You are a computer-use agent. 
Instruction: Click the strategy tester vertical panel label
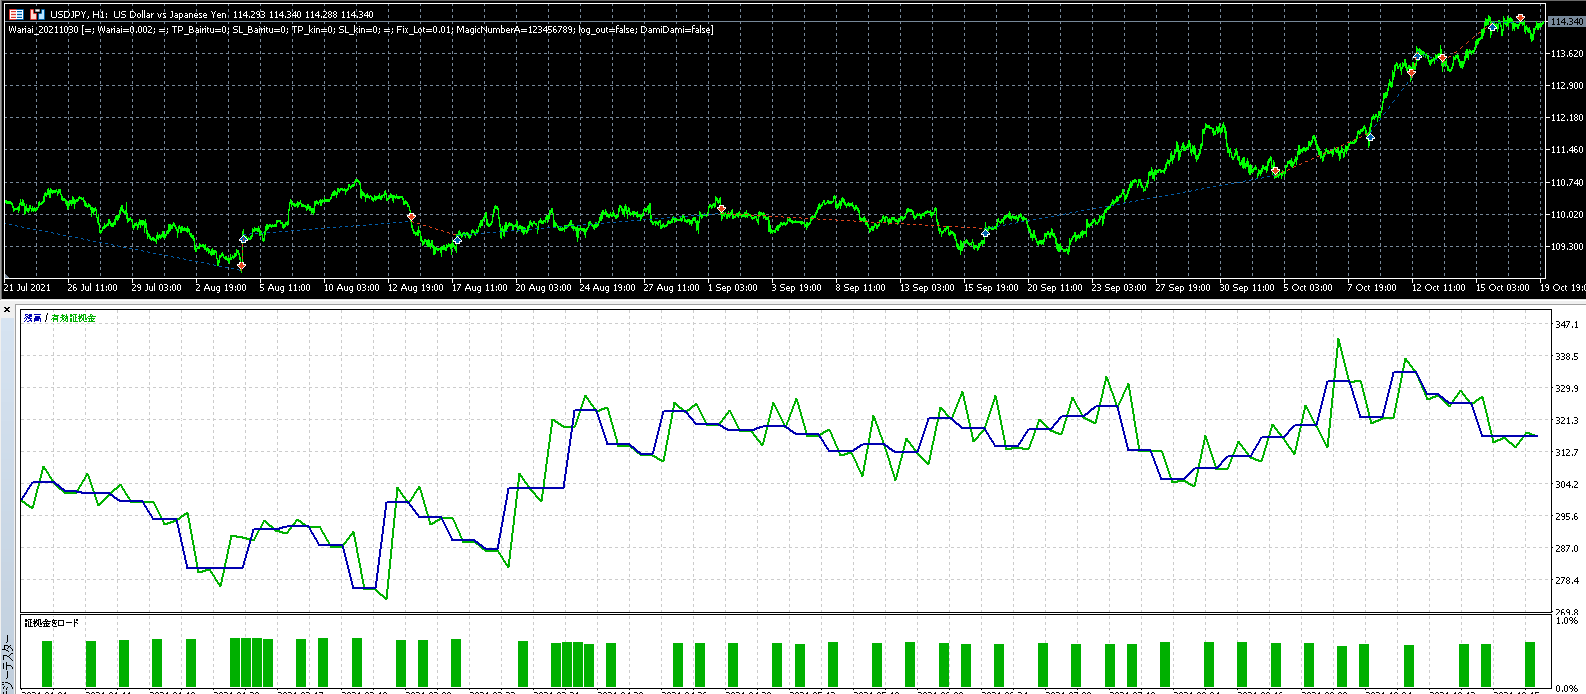click(x=7, y=664)
